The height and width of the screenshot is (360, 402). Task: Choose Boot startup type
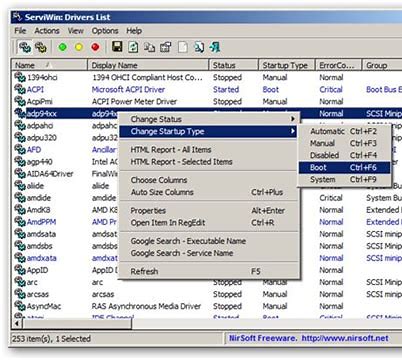[x=344, y=167]
